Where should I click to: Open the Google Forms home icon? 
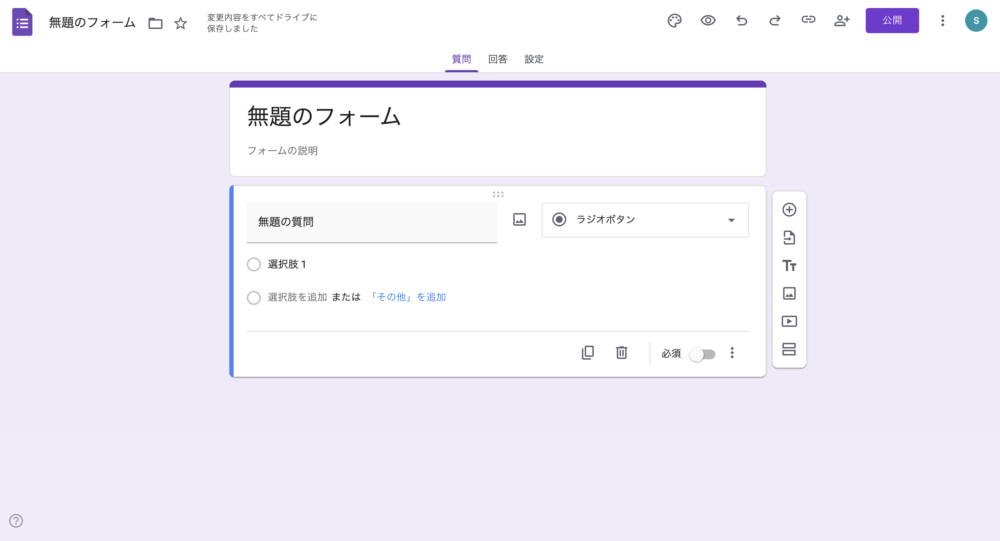tap(22, 22)
